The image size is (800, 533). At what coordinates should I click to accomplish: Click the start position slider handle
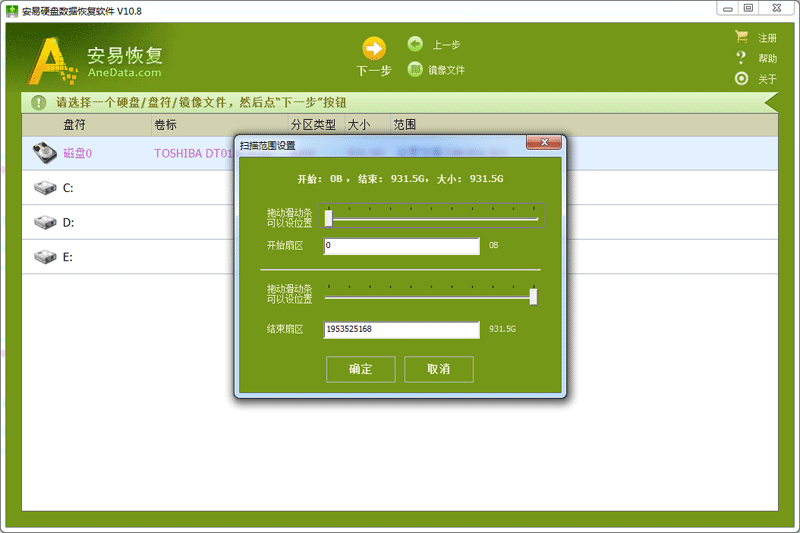click(328, 218)
